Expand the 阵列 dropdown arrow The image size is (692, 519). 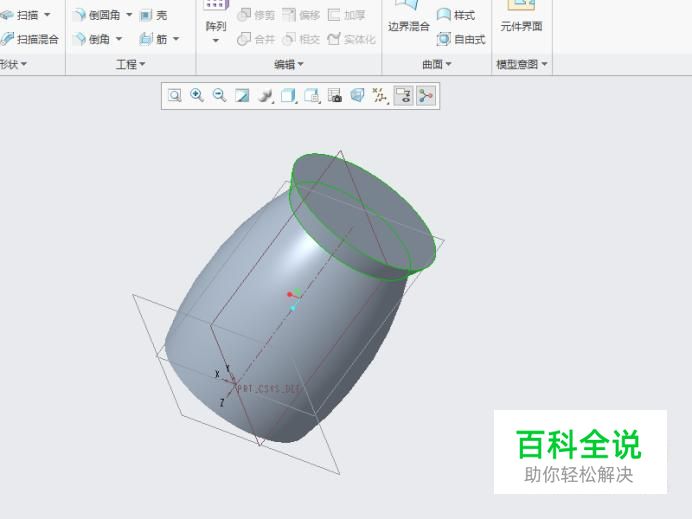tap(216, 41)
